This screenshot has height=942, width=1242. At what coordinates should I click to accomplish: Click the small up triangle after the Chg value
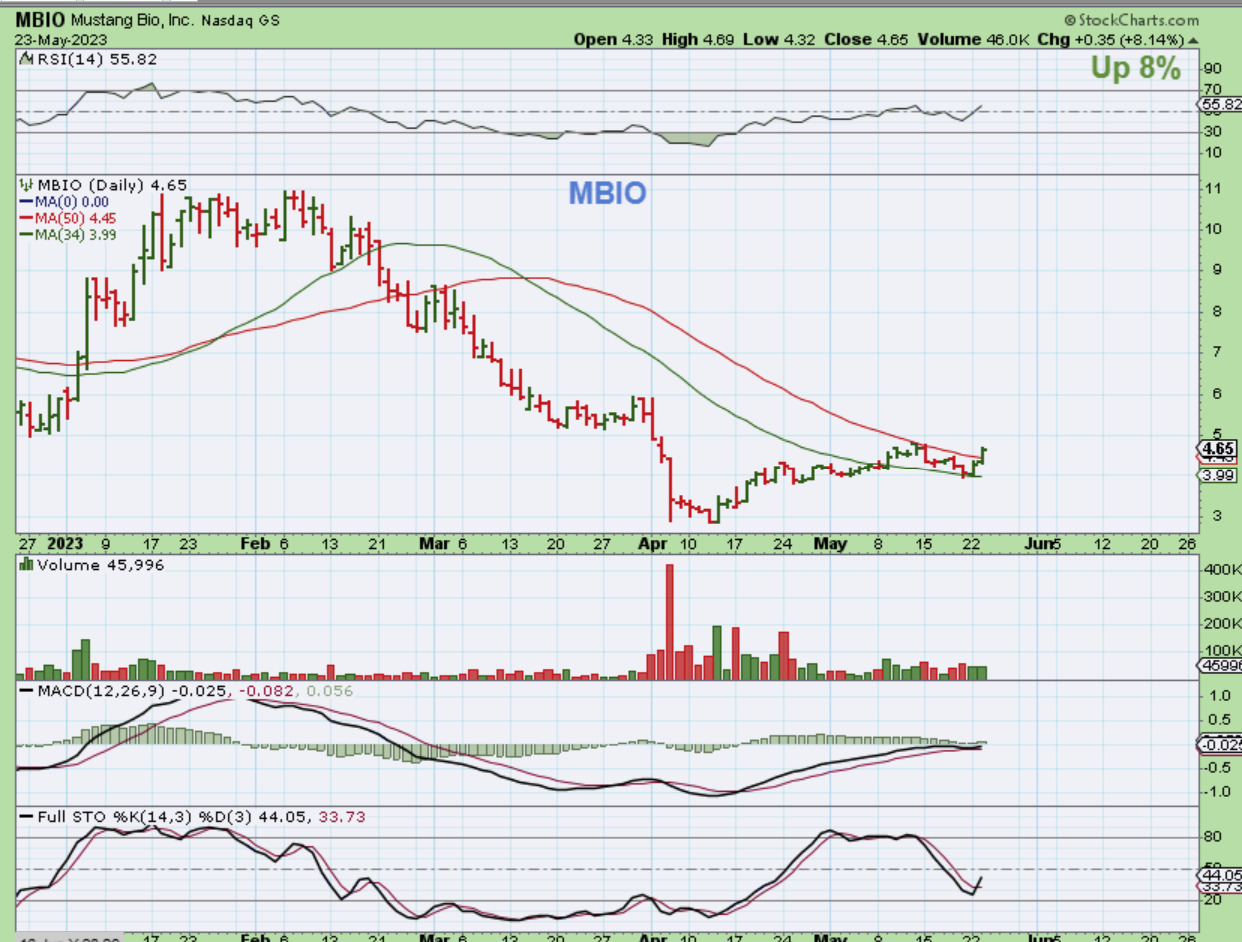click(1191, 40)
